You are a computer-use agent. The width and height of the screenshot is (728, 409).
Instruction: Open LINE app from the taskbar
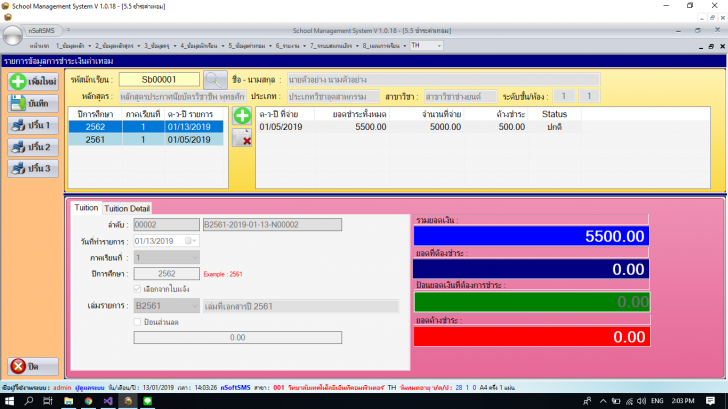click(148, 401)
